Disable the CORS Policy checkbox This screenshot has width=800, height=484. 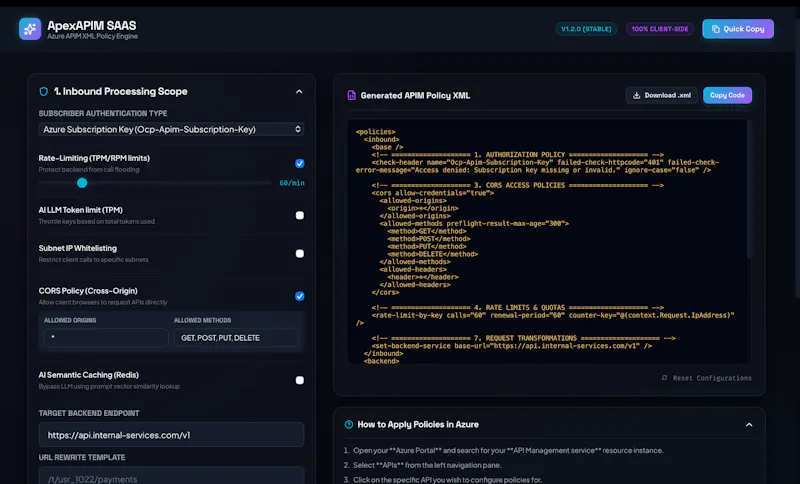point(299,296)
